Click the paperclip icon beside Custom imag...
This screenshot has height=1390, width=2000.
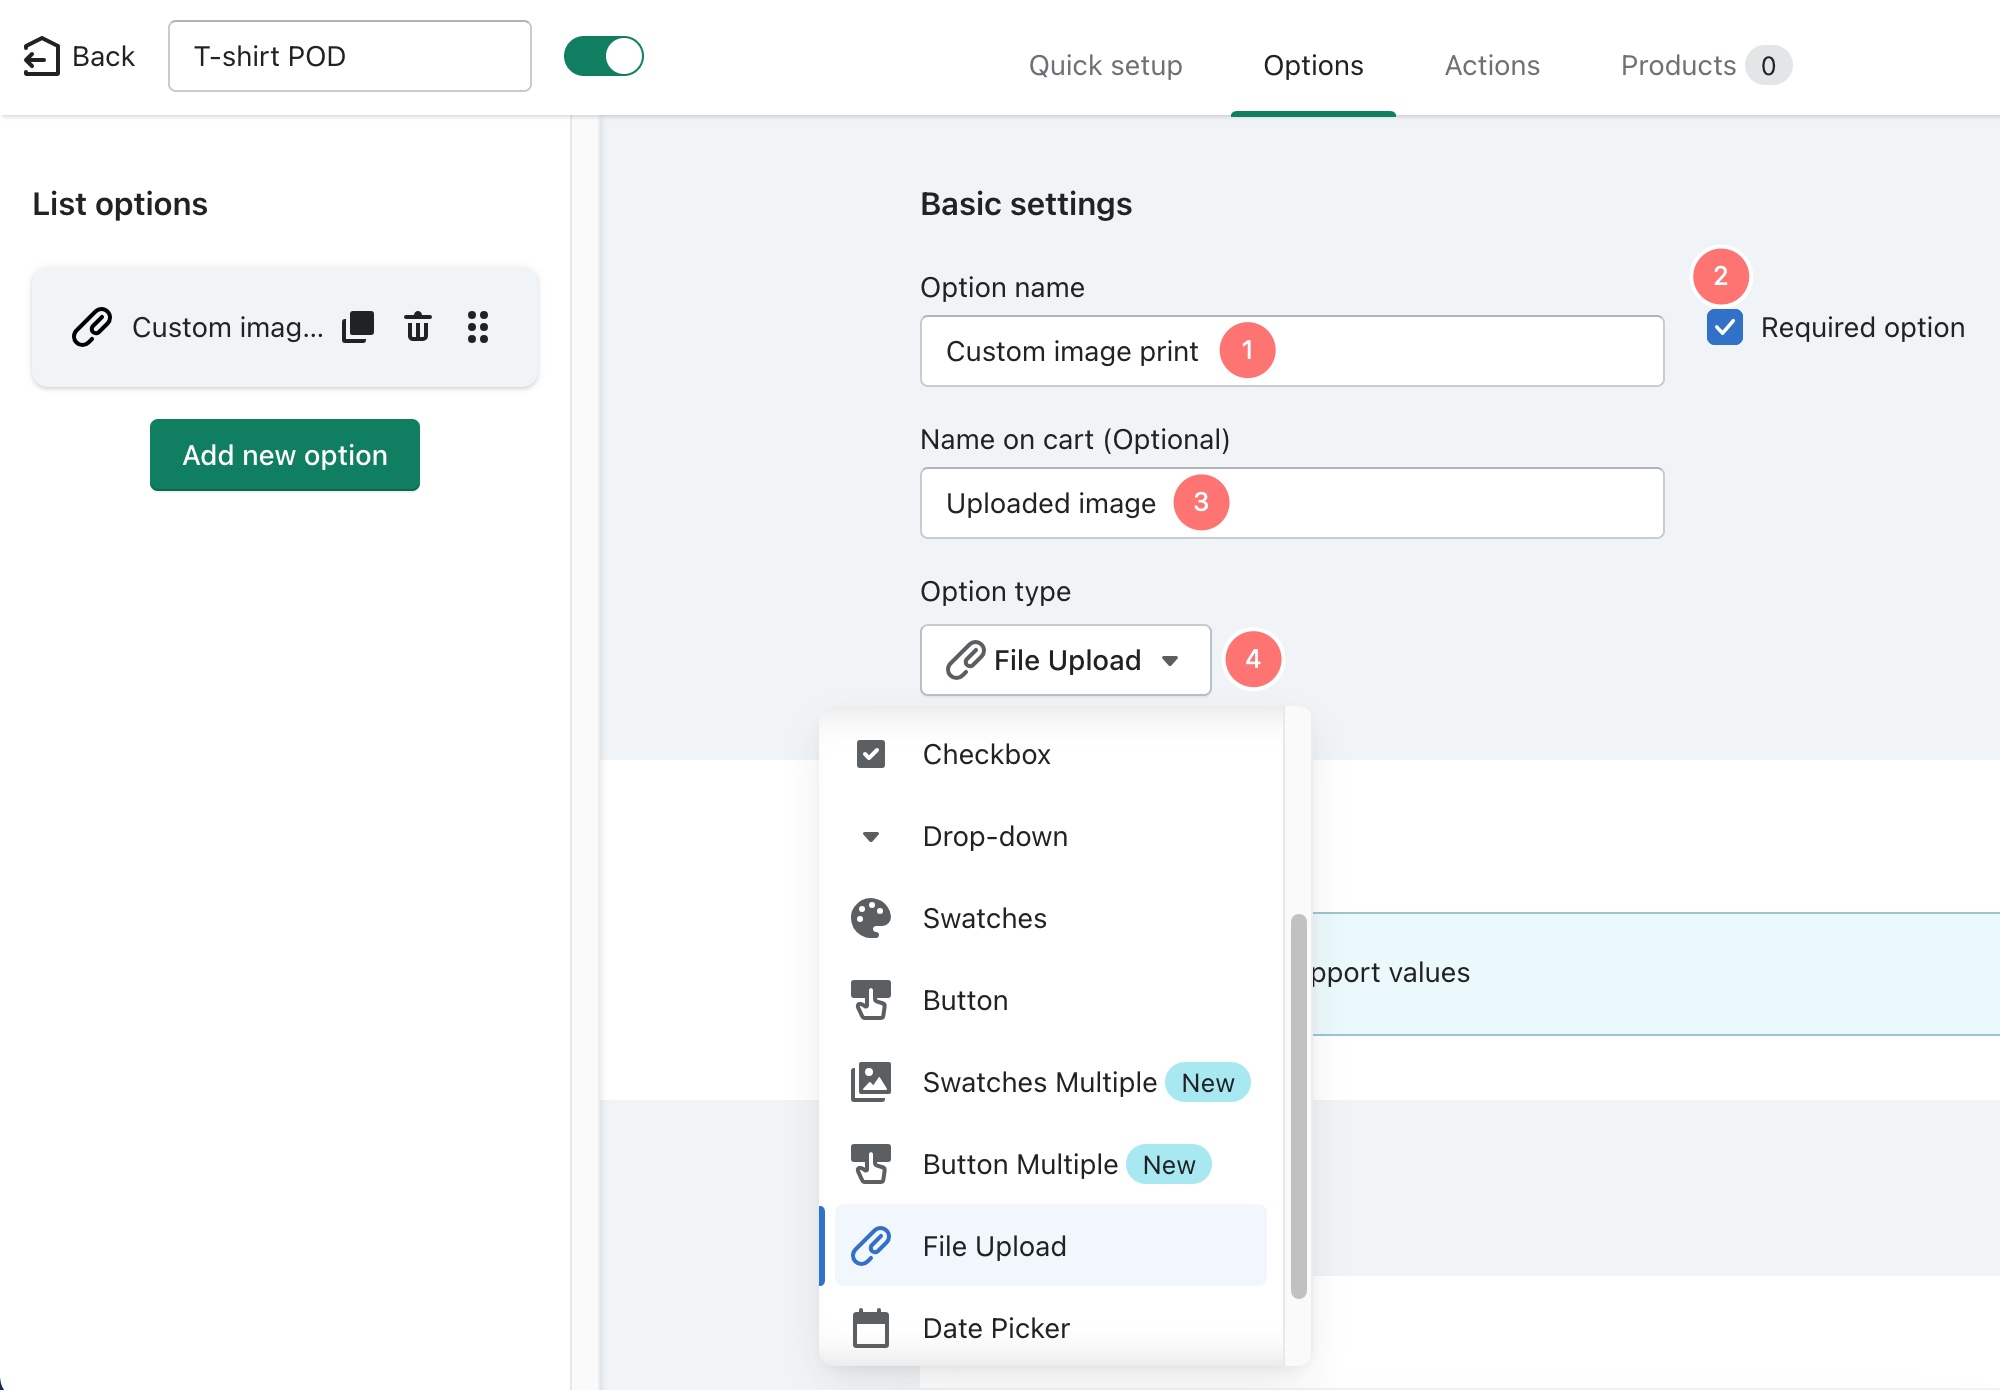(x=92, y=327)
